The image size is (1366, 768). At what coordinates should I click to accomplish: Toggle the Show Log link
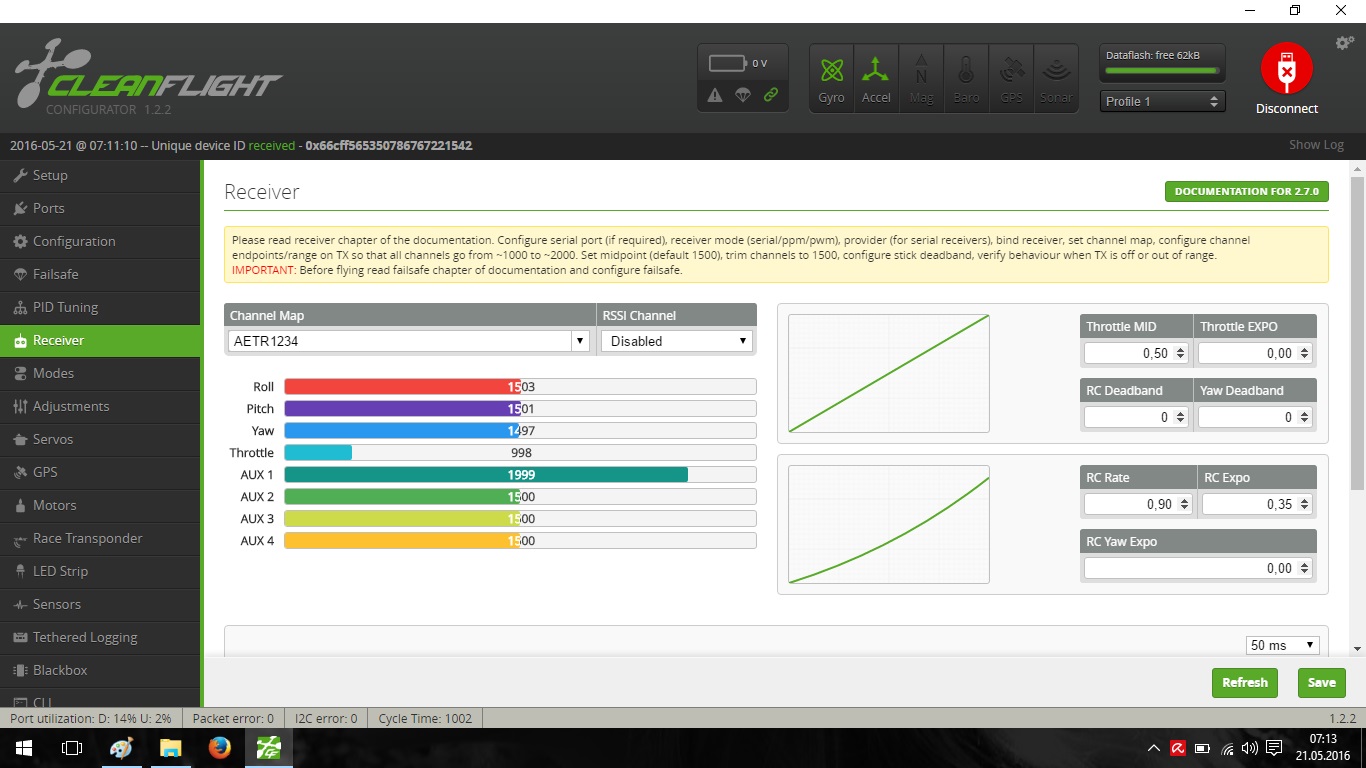(x=1316, y=145)
